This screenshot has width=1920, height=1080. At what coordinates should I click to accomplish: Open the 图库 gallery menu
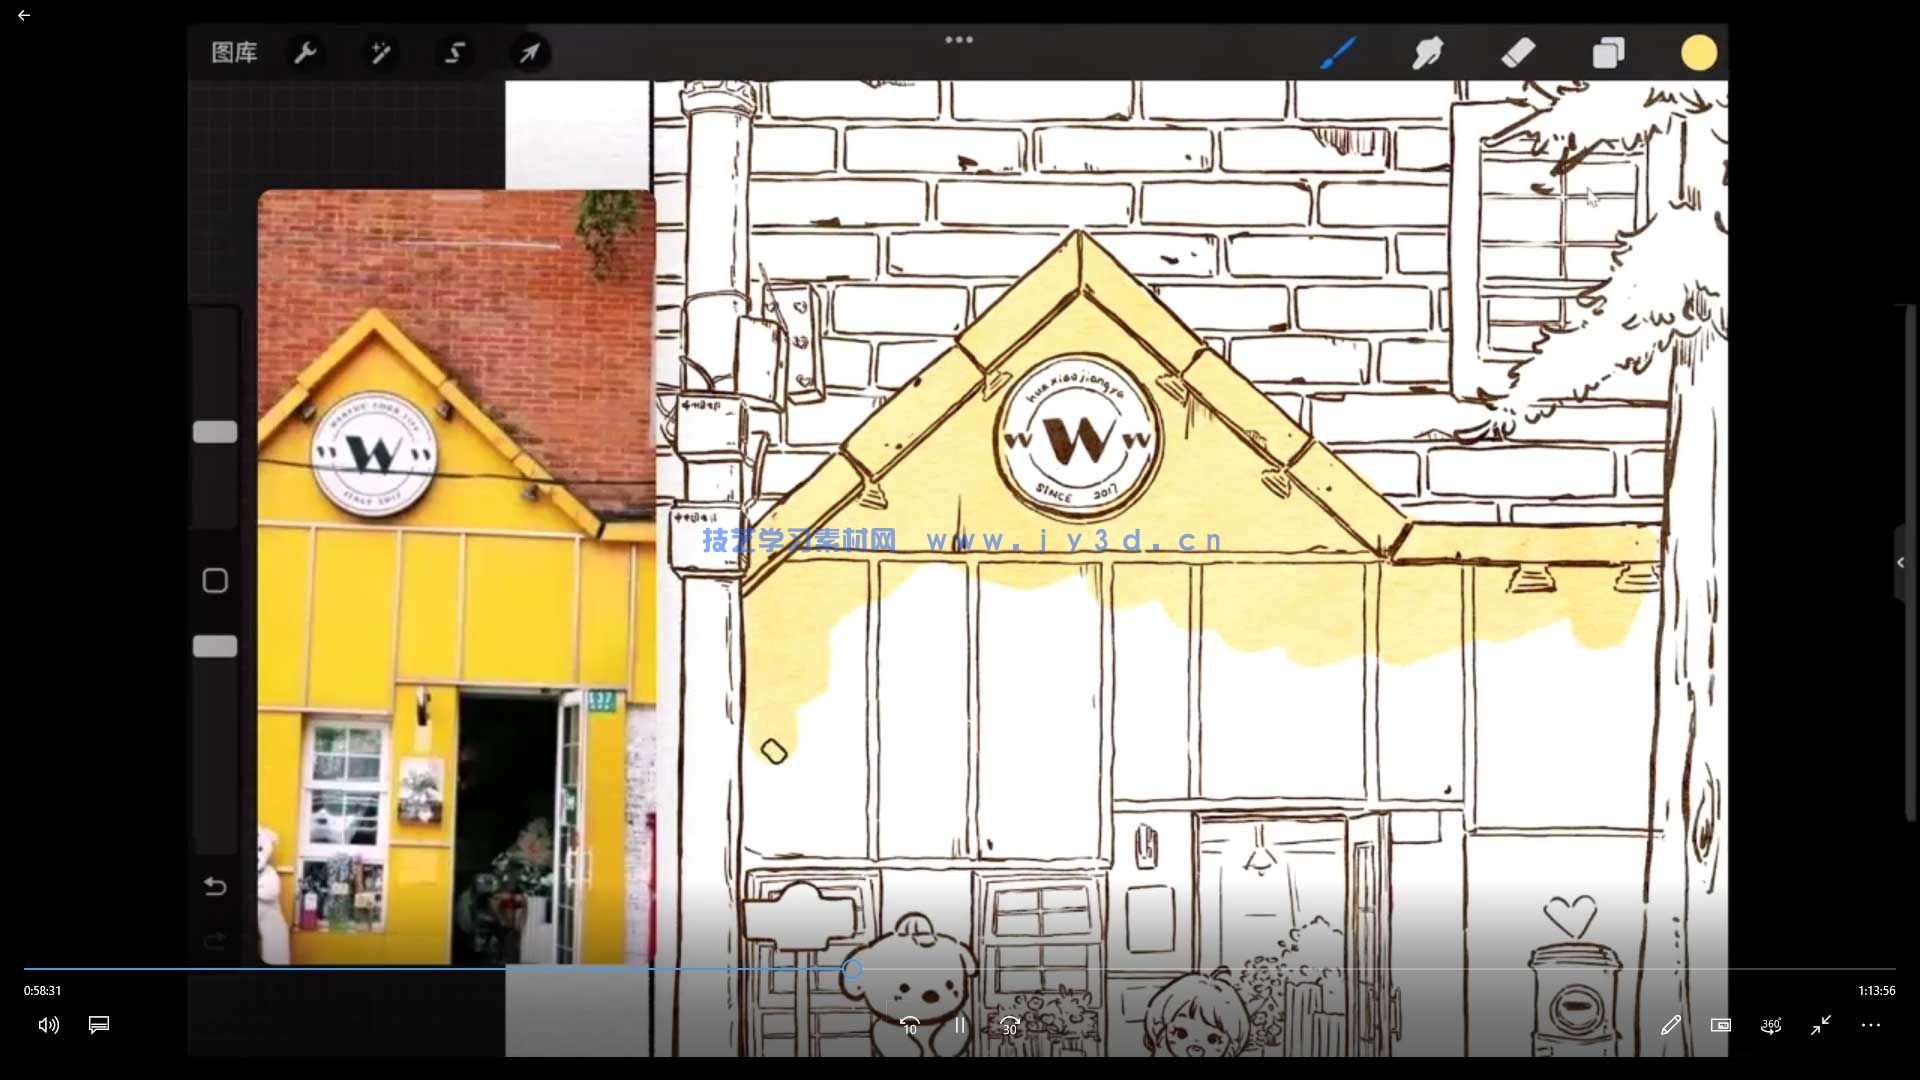(x=234, y=52)
